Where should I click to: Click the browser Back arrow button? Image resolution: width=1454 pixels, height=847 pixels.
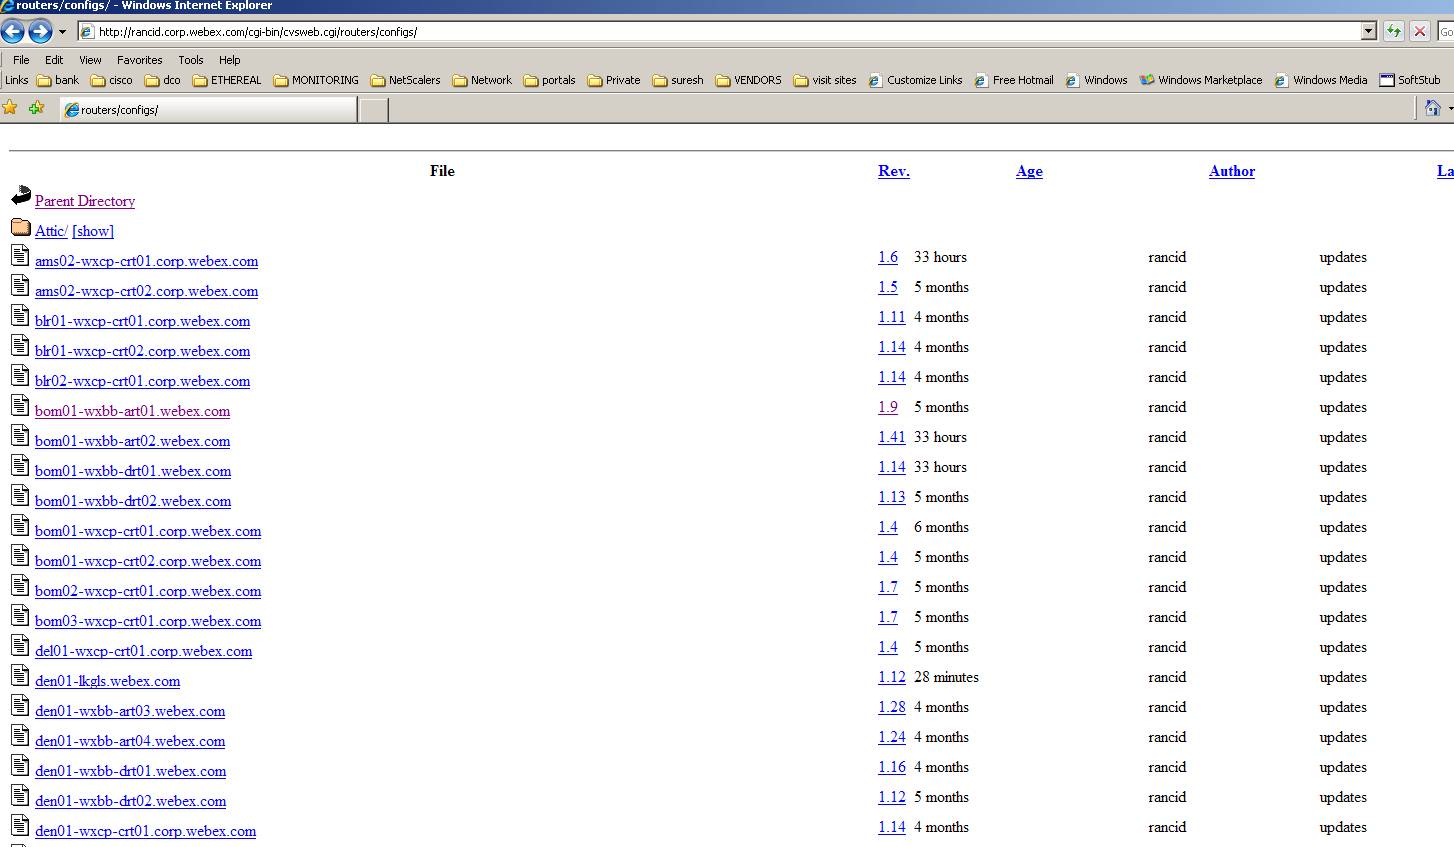[12, 32]
